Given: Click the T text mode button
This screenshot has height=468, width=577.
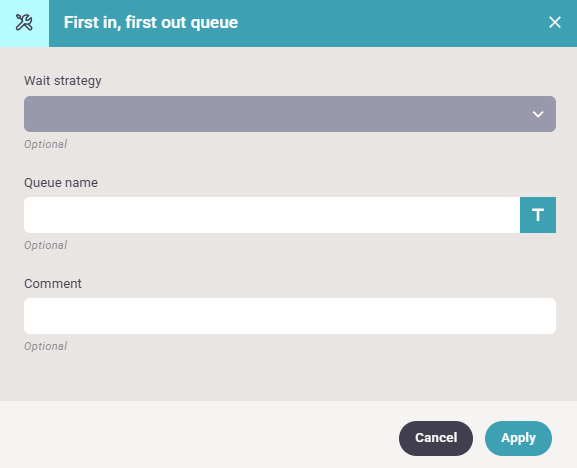Looking at the screenshot, I should [x=538, y=215].
